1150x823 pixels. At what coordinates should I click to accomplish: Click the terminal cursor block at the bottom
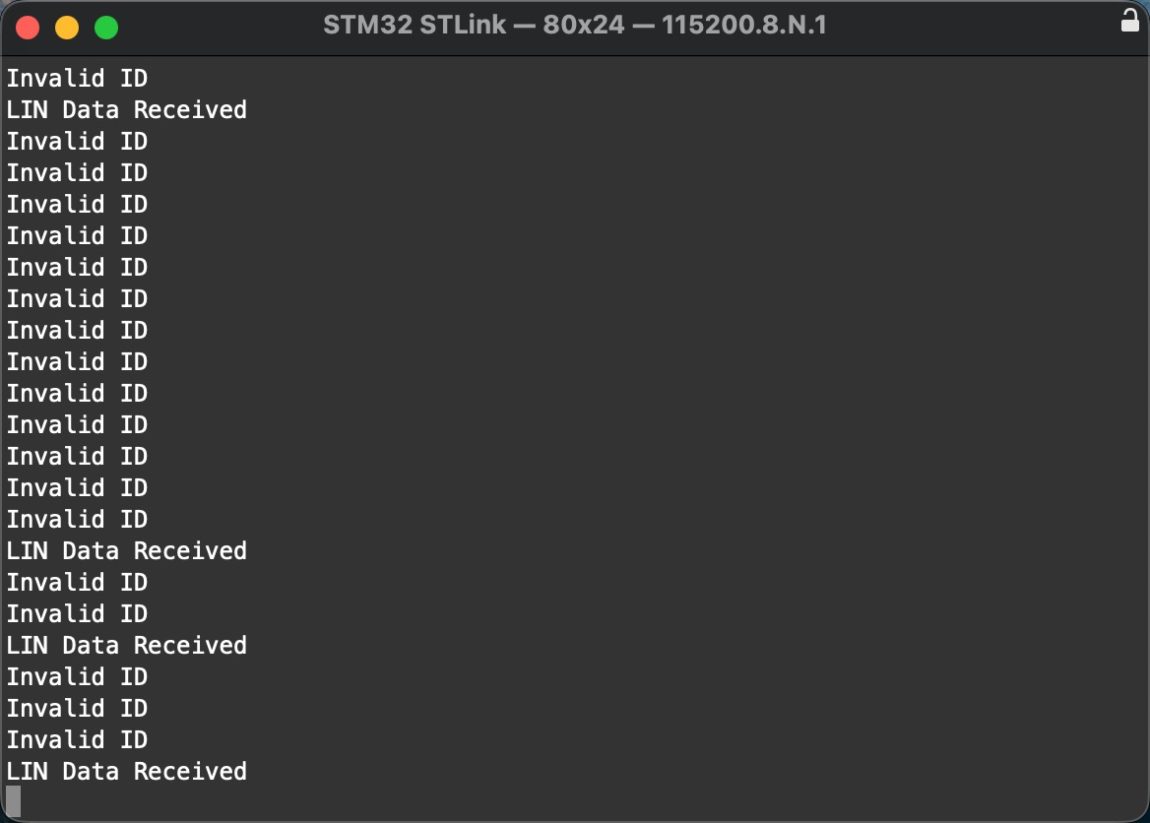click(13, 801)
